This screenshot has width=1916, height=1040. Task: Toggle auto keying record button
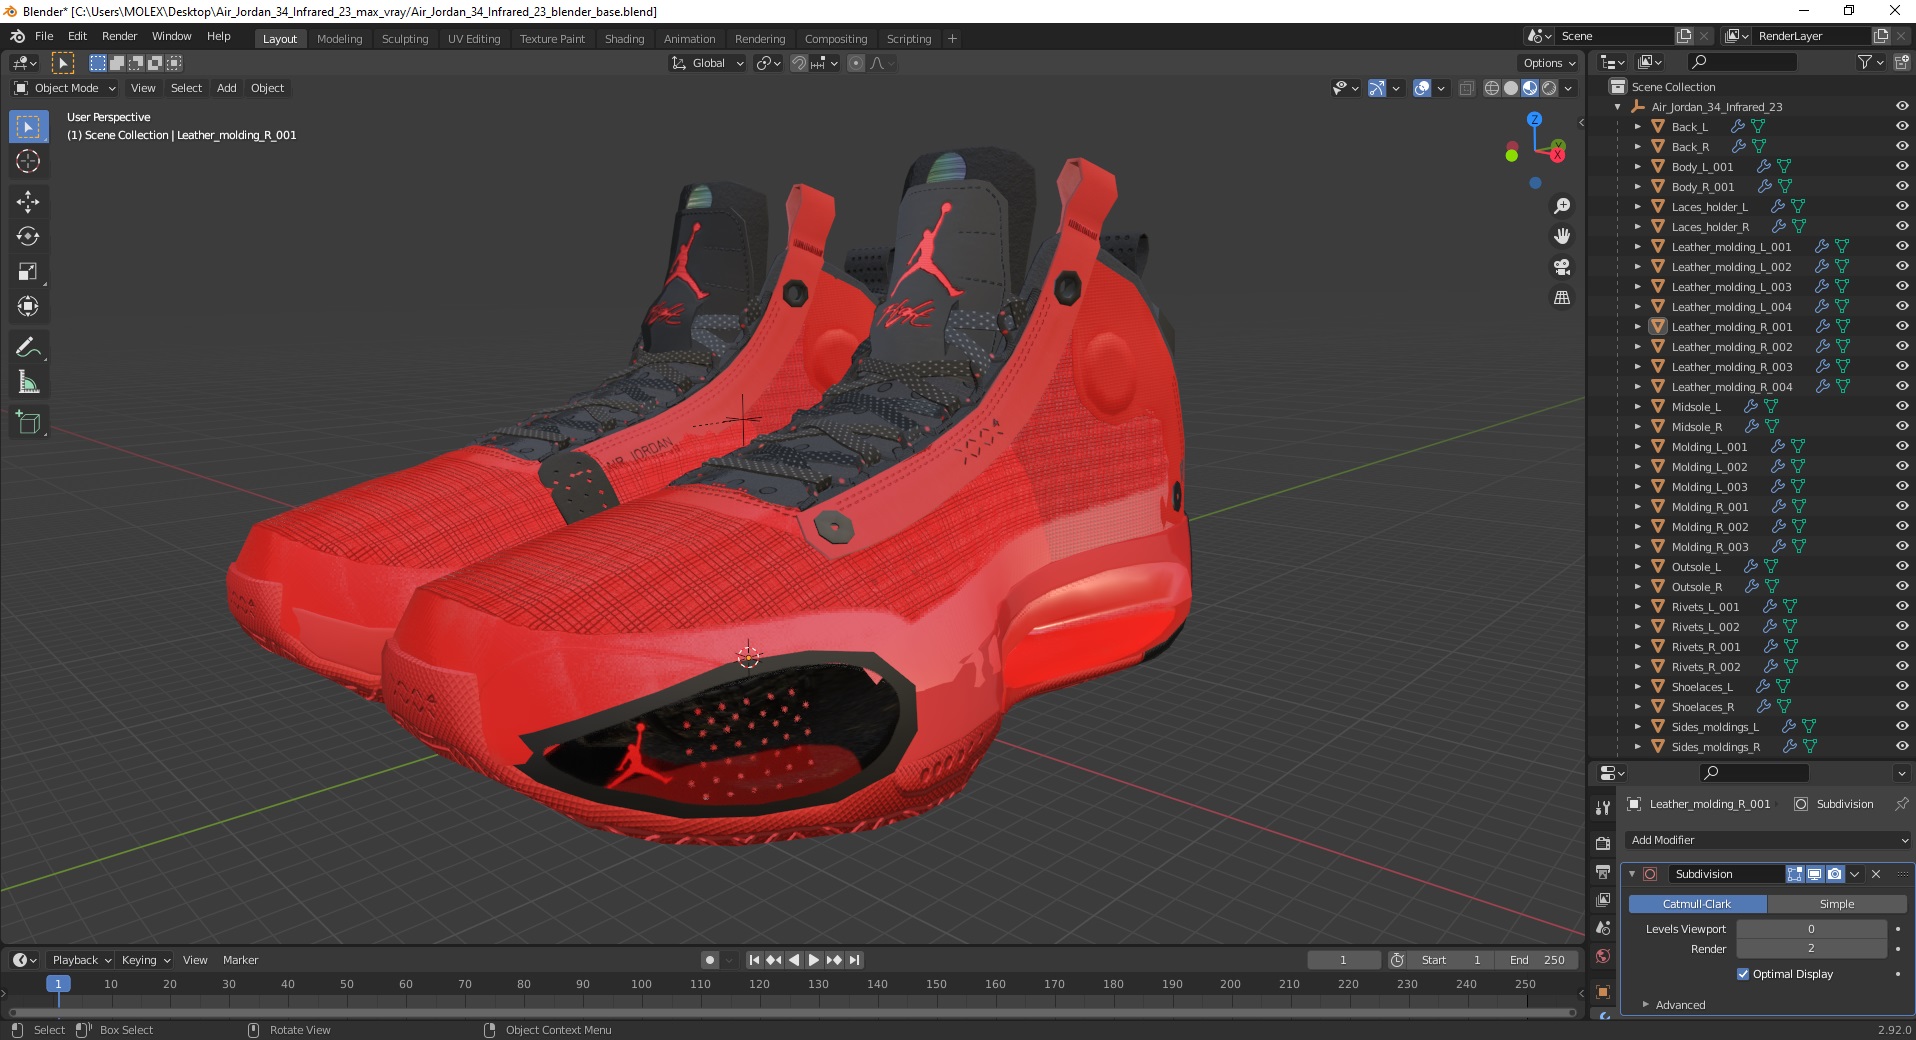[710, 960]
